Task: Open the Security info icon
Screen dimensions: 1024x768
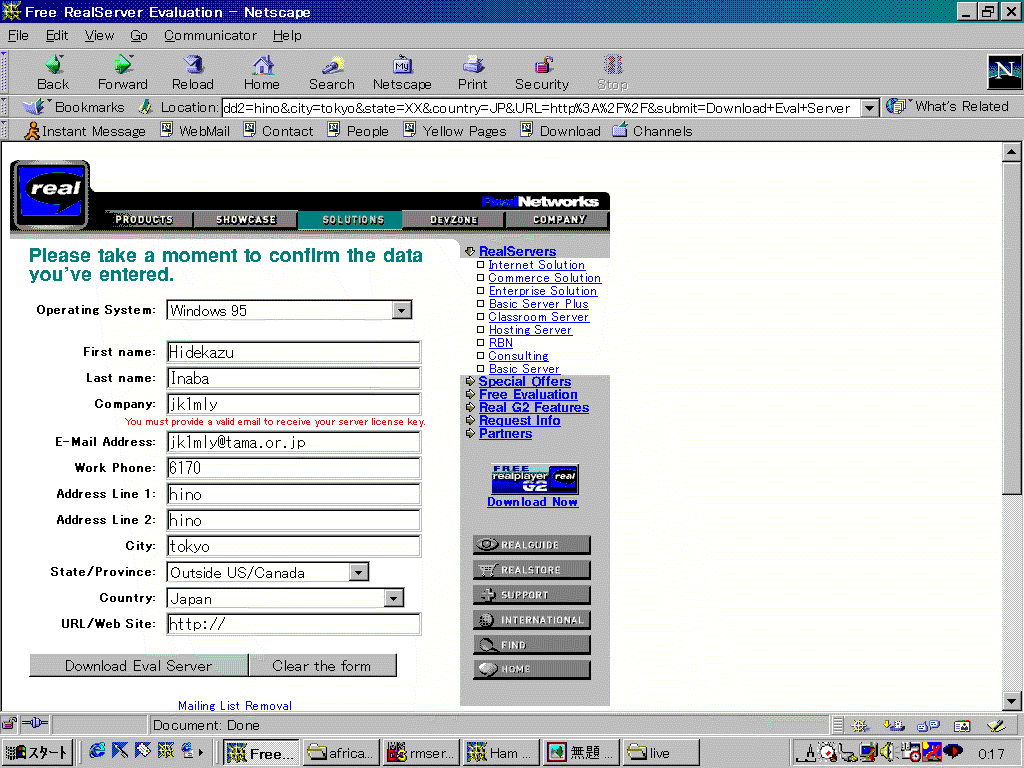Action: pos(542,72)
